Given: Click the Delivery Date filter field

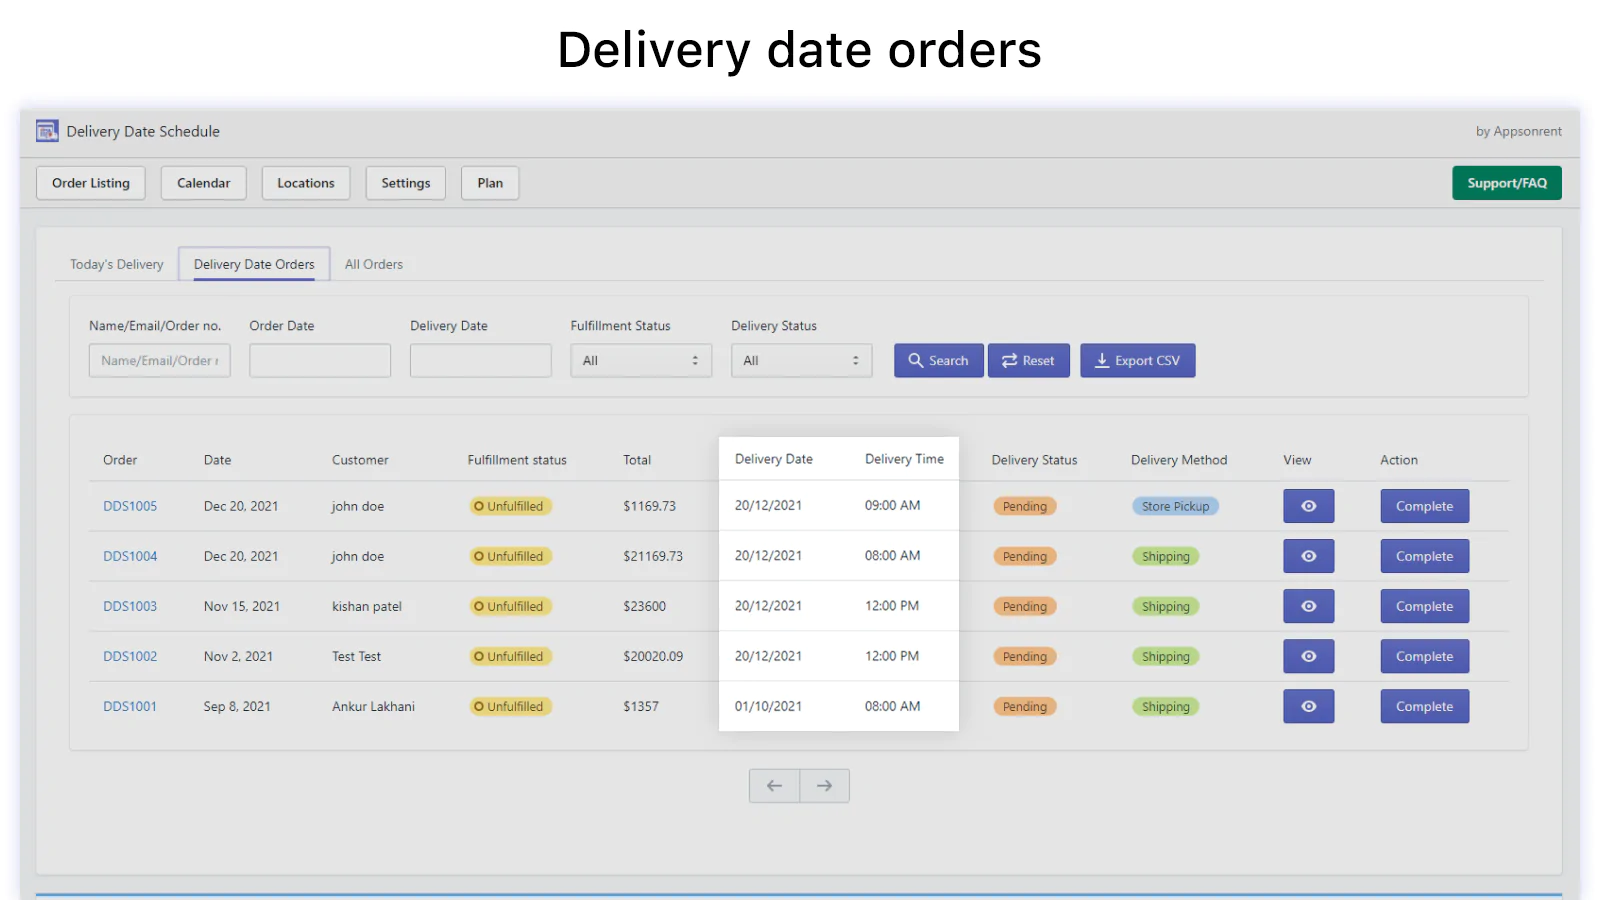Looking at the screenshot, I should [480, 361].
